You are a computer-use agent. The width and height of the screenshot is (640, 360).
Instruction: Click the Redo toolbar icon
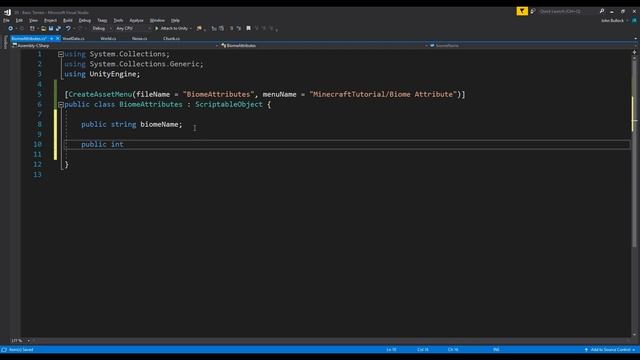(x=80, y=29)
